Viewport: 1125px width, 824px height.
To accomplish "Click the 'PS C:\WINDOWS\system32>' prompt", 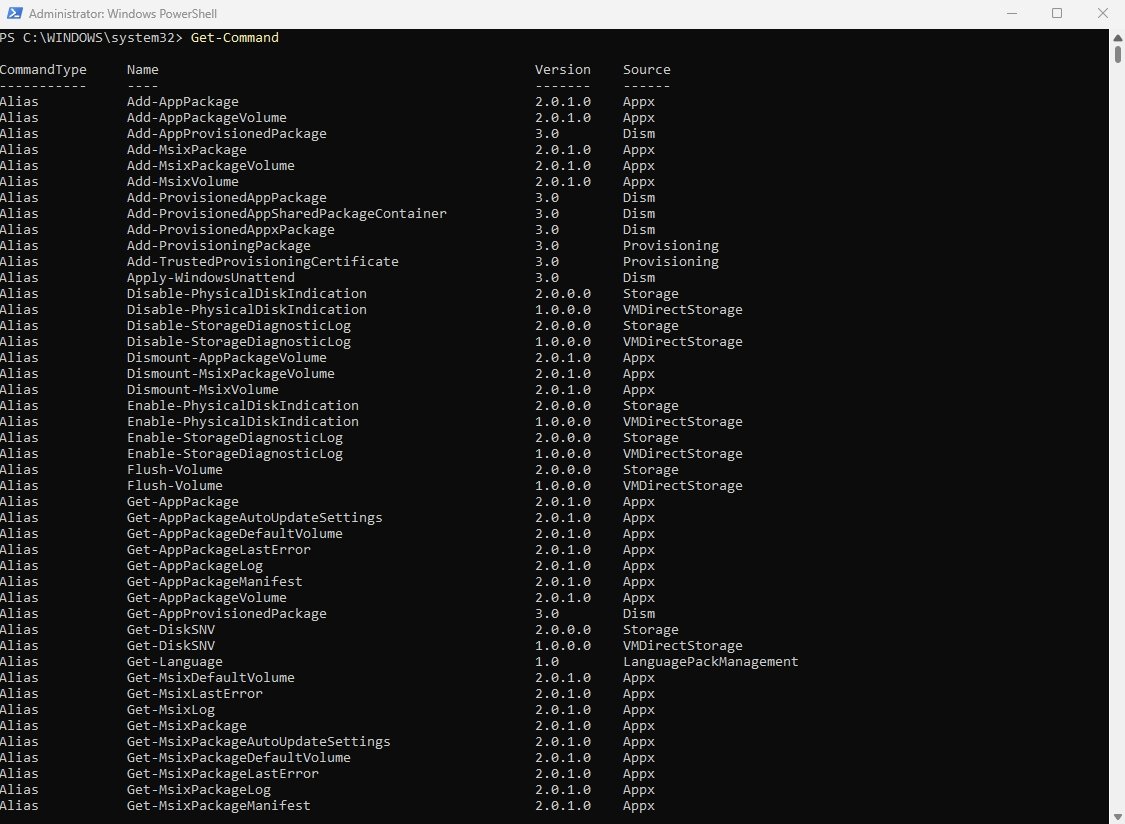I will (92, 37).
